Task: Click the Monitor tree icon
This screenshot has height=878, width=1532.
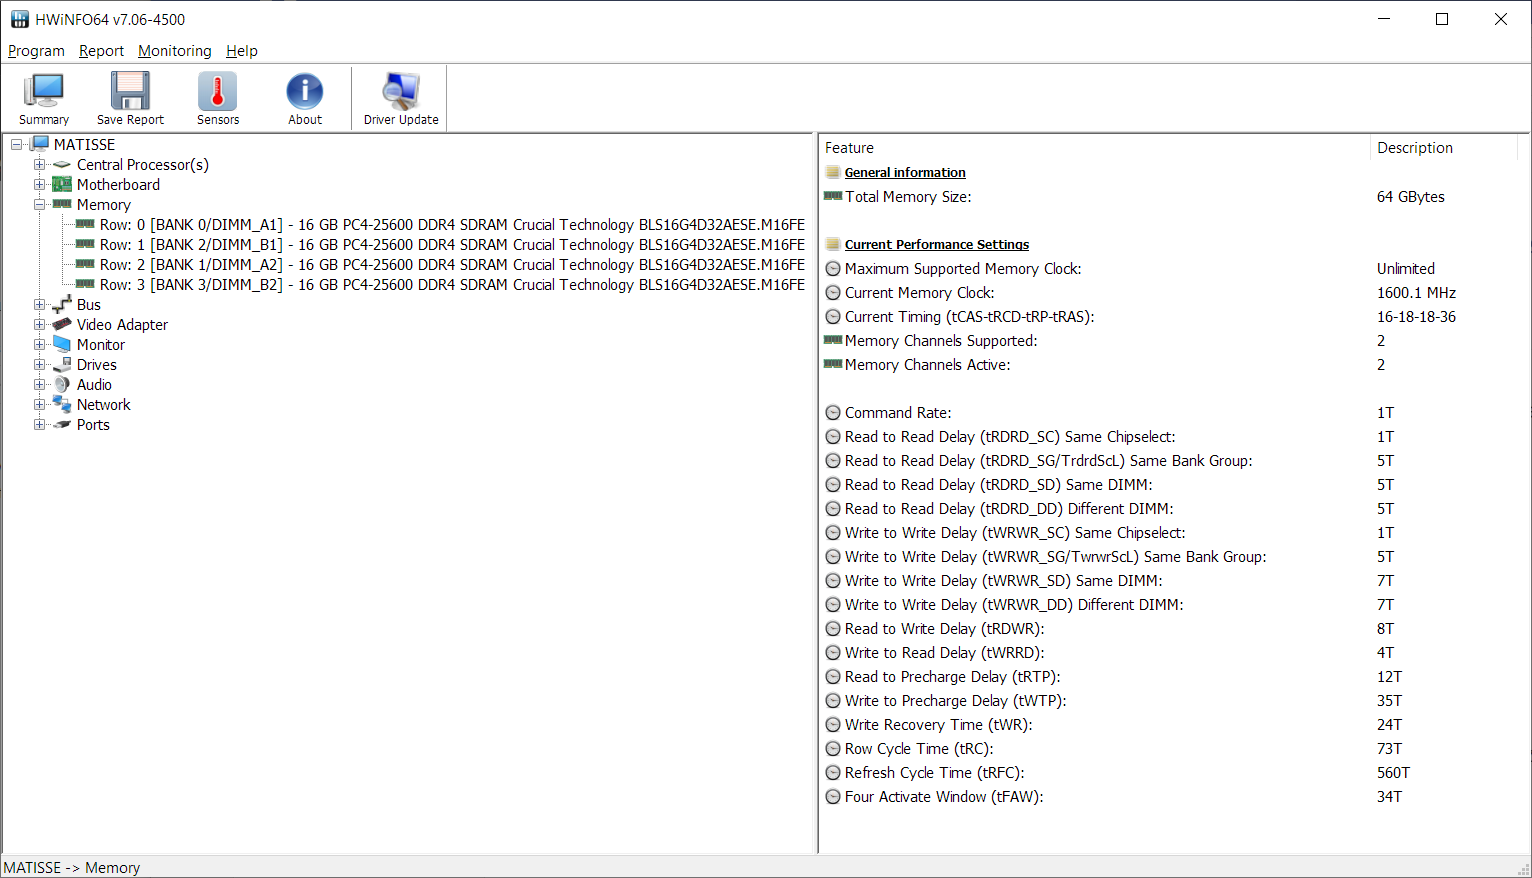Action: click(62, 344)
